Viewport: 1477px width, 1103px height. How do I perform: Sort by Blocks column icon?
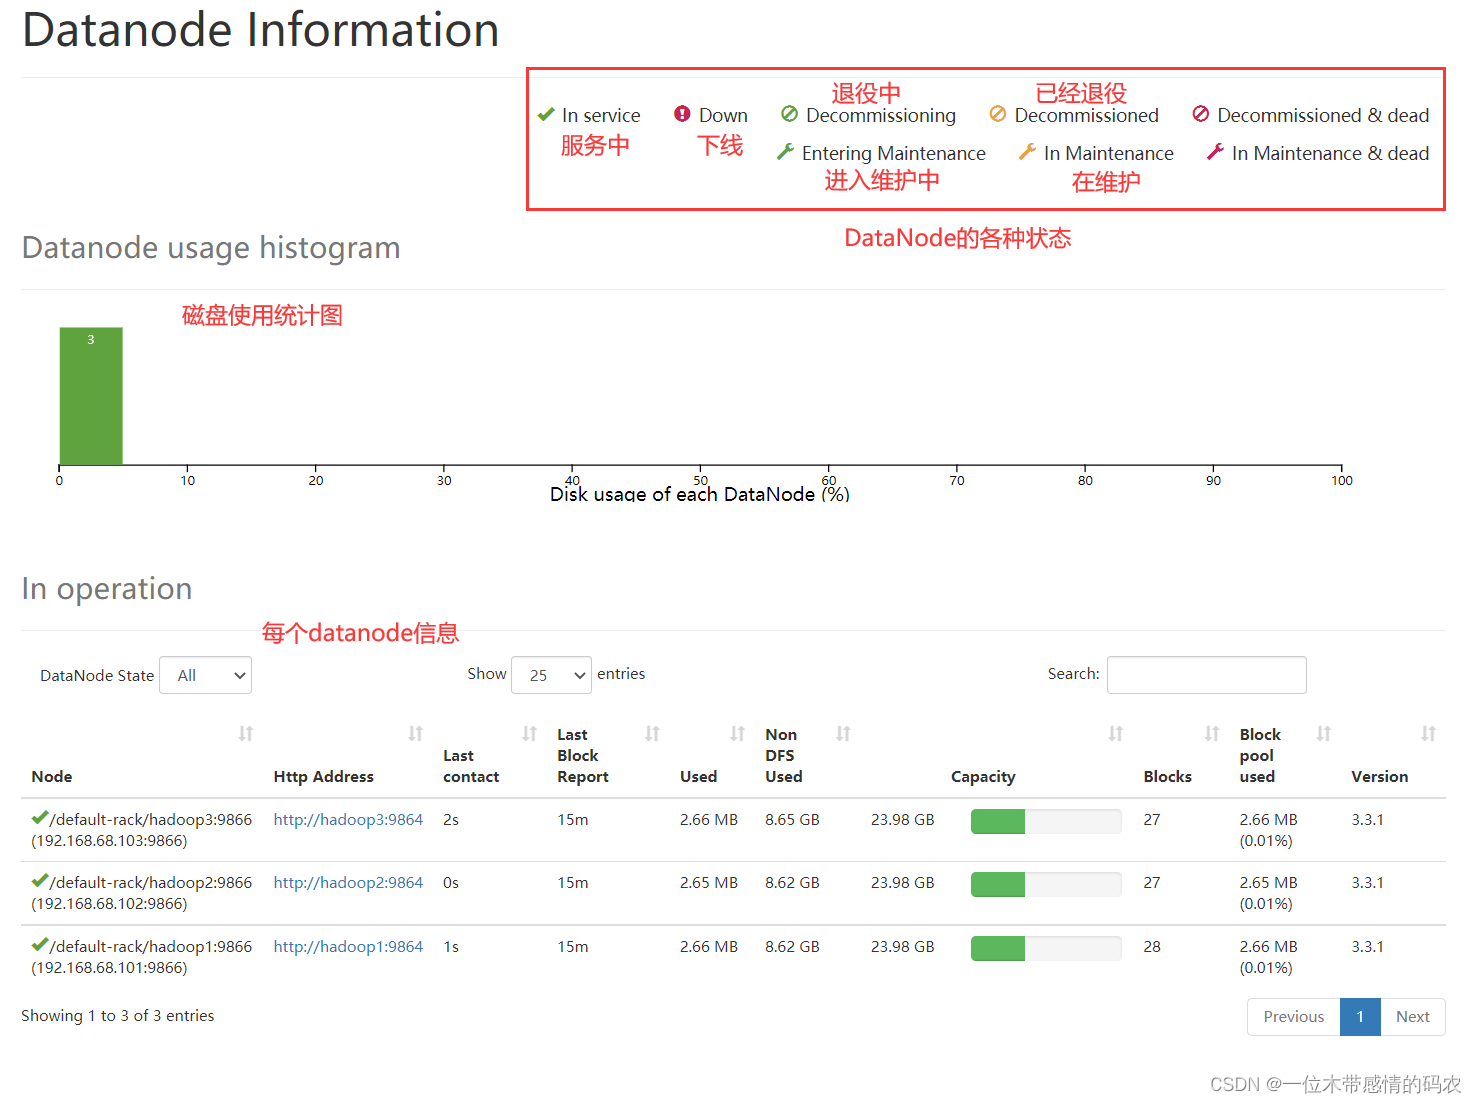(1212, 734)
